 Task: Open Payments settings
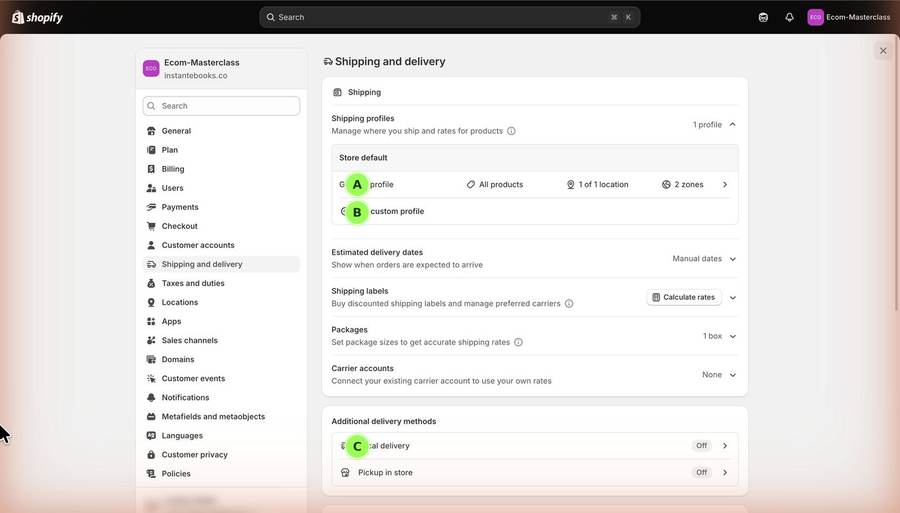click(221, 207)
